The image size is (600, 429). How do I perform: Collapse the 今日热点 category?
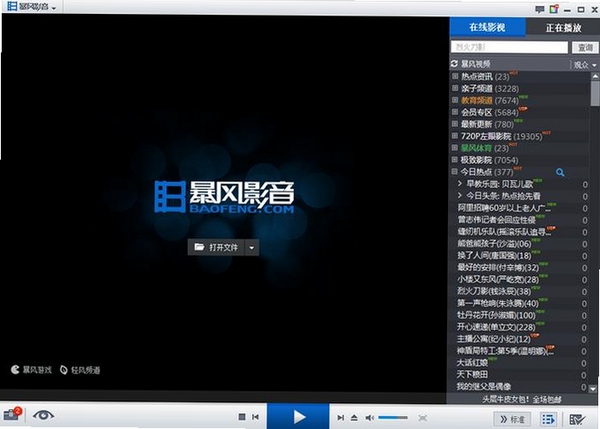pos(455,171)
